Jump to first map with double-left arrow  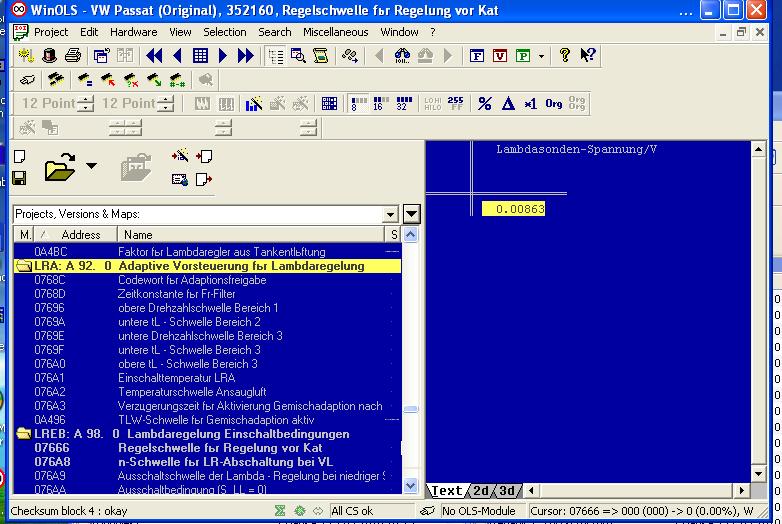point(154,55)
